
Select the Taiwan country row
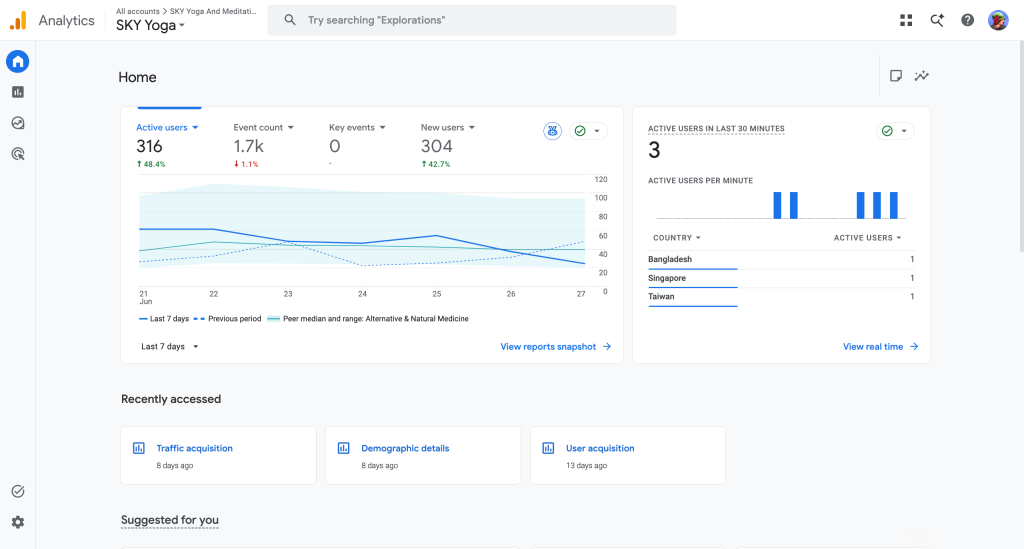(x=780, y=296)
